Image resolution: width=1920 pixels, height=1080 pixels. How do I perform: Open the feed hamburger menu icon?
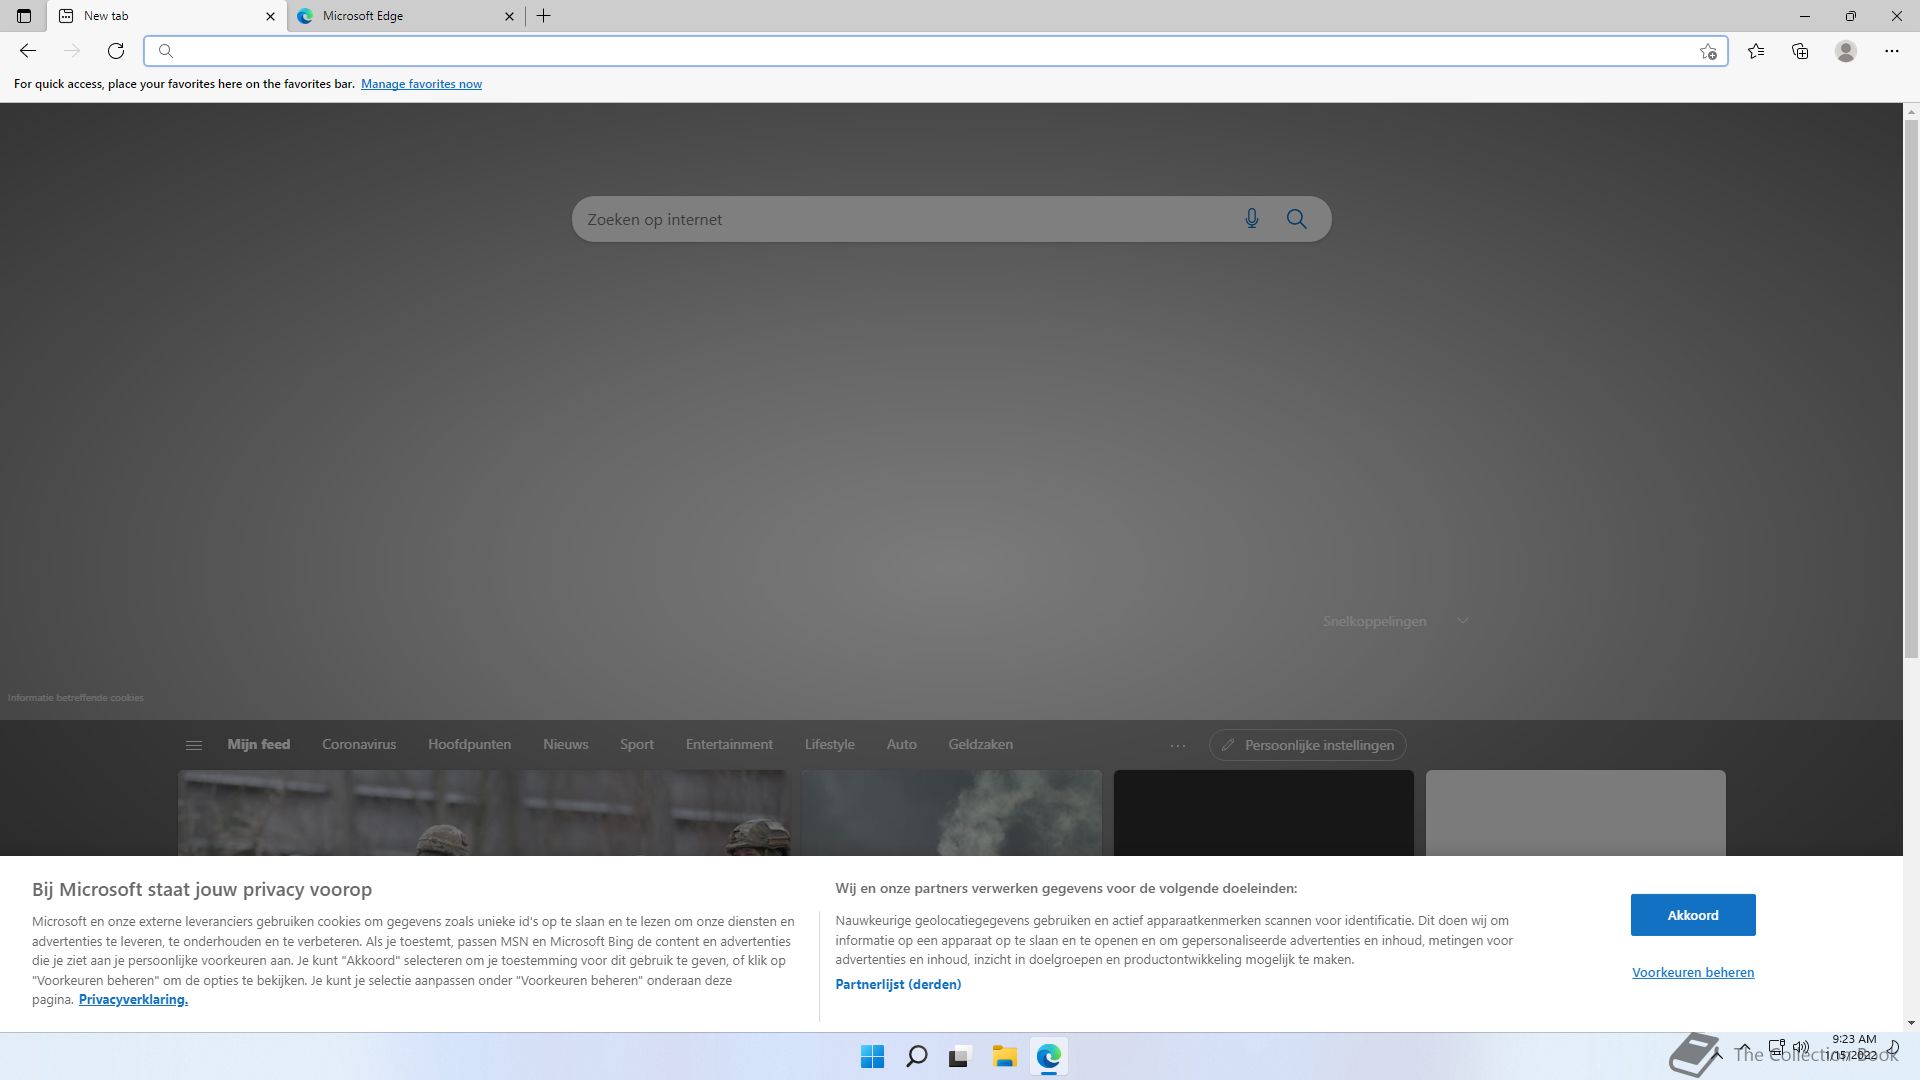(194, 745)
